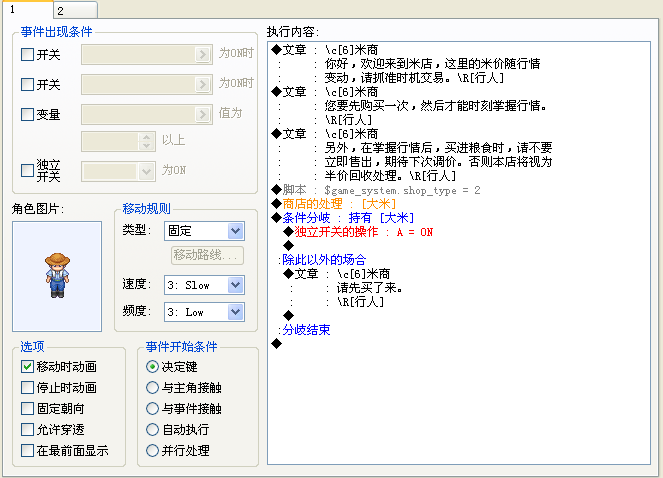Select the 与事件接触 trigger radio button
The image size is (663, 478).
(152, 408)
